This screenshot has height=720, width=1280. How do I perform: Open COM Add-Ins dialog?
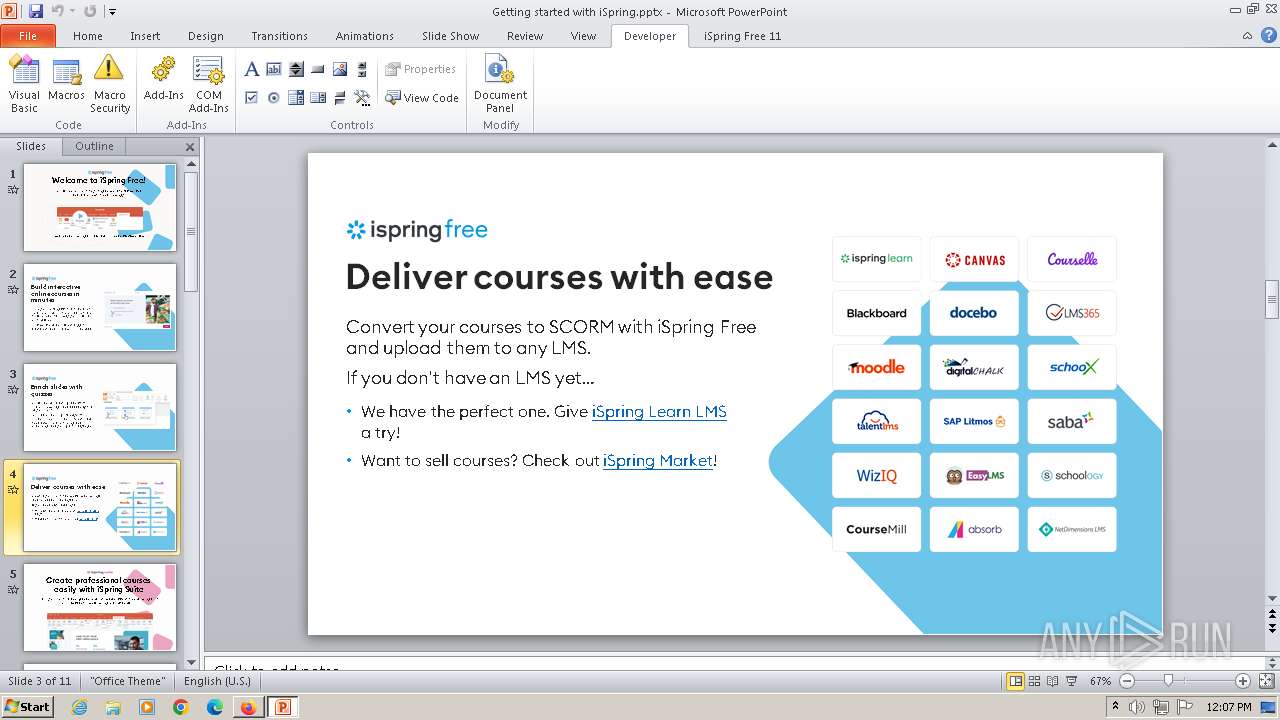208,84
